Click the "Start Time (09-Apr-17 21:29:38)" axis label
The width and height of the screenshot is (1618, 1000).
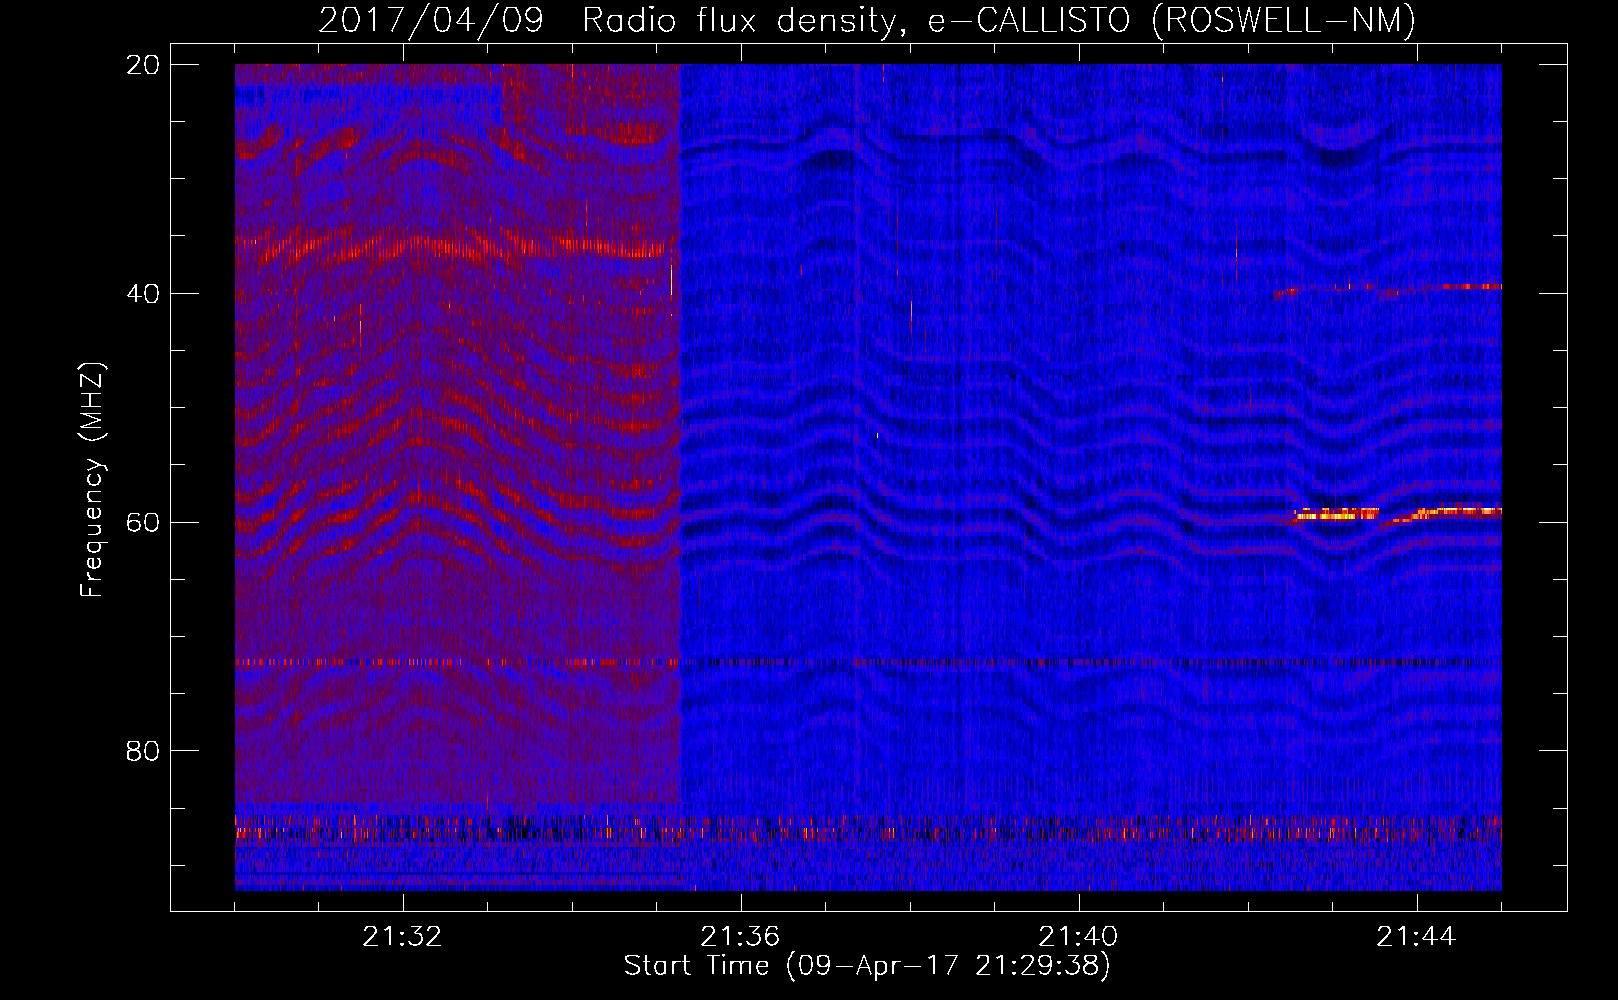(x=867, y=966)
